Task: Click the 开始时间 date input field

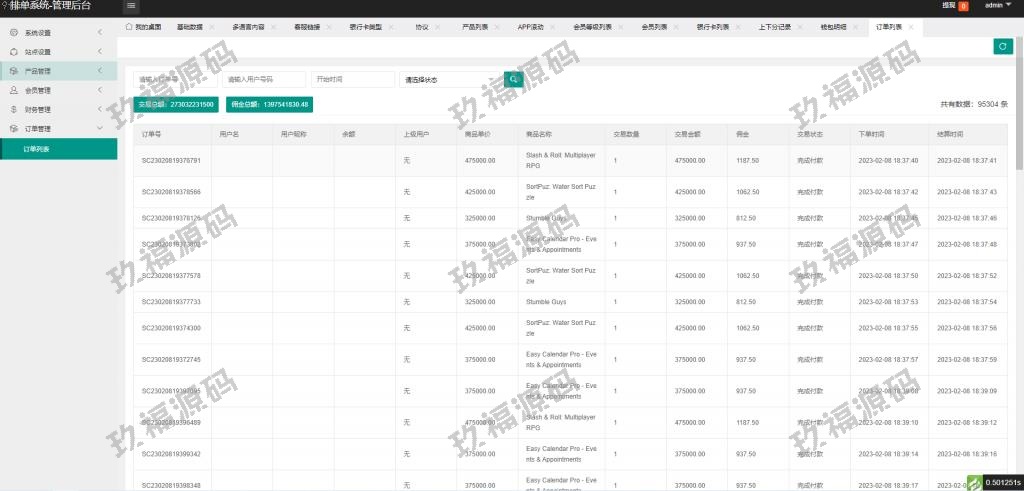Action: tap(352, 79)
